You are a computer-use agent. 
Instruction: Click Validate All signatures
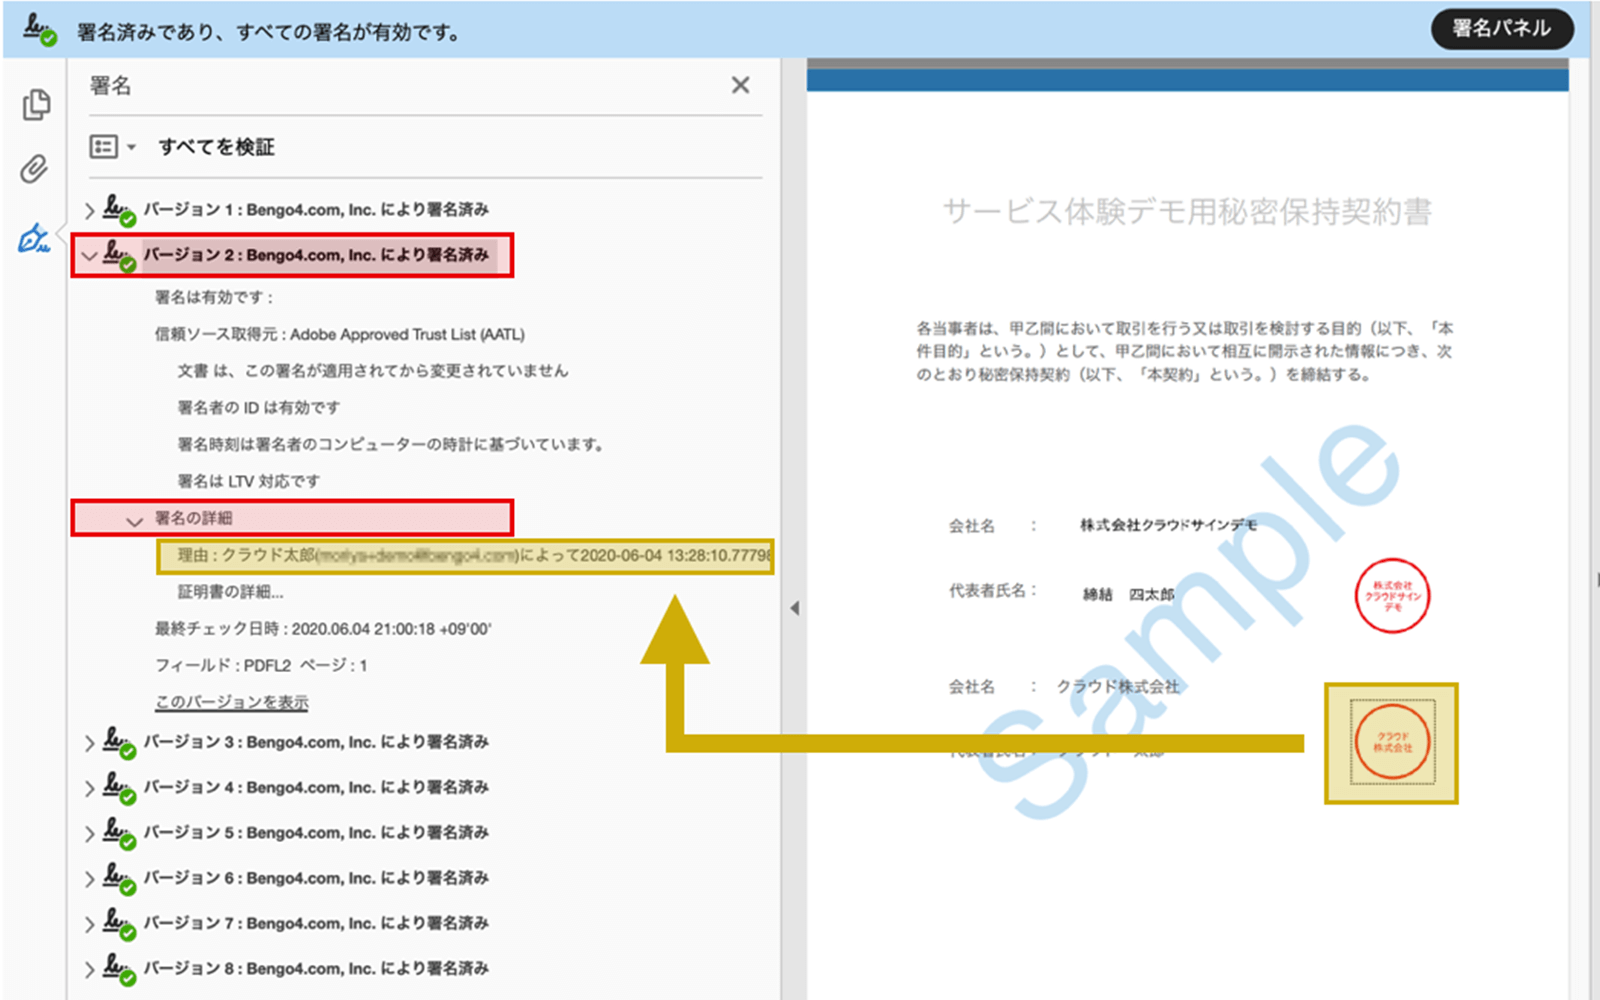pyautogui.click(x=216, y=147)
